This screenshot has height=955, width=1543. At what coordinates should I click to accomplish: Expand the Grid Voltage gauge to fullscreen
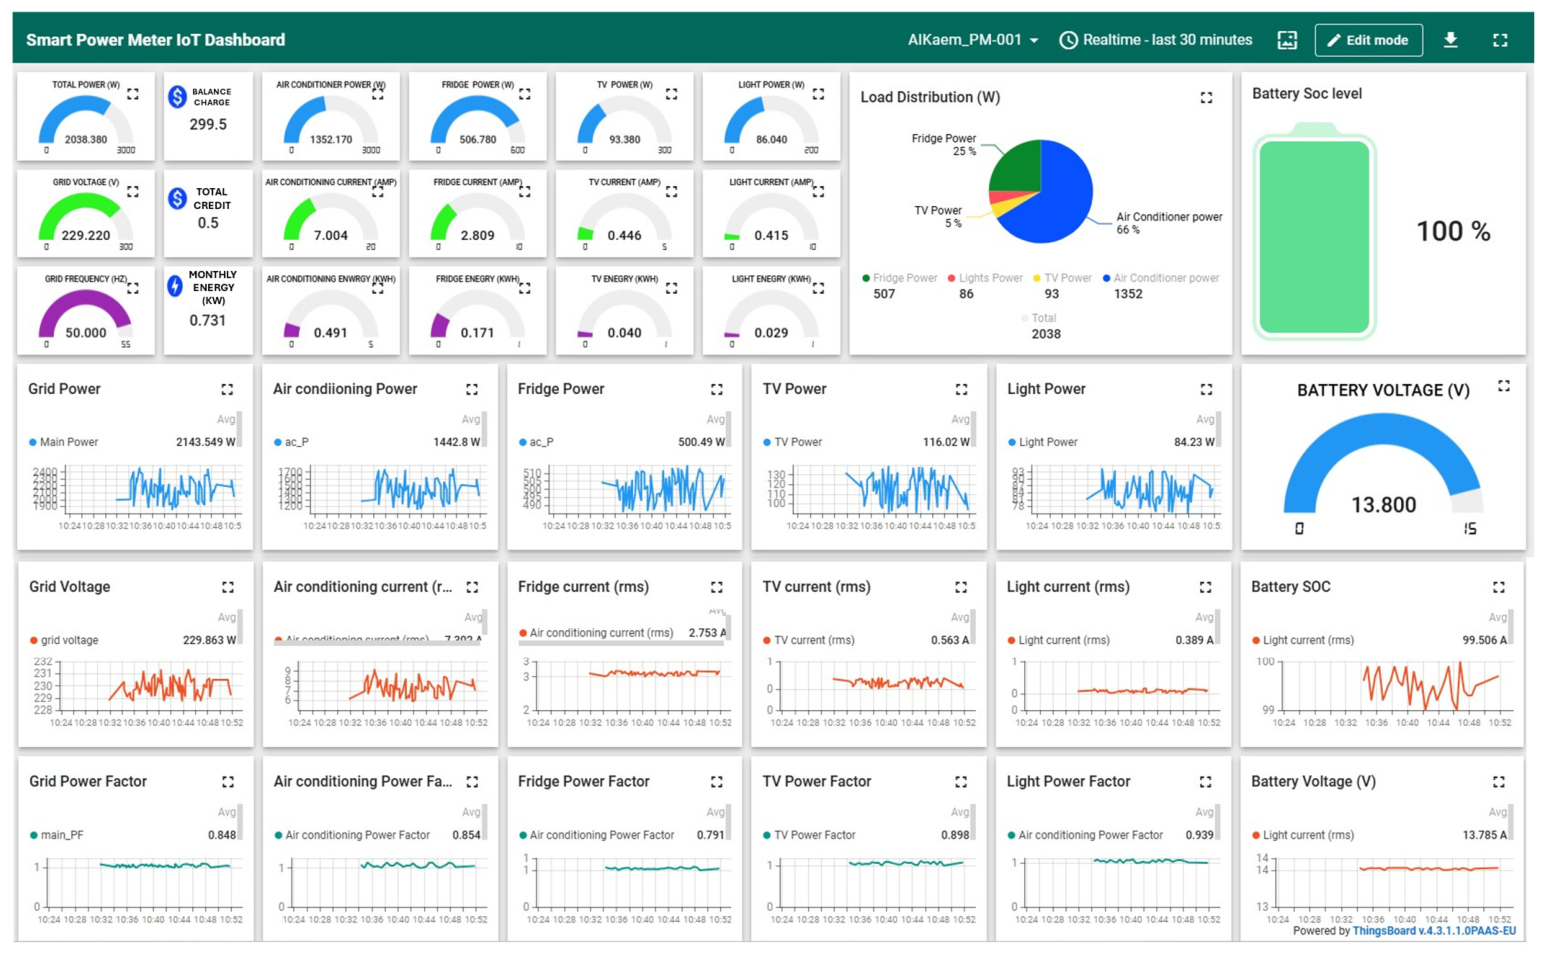[x=133, y=191]
